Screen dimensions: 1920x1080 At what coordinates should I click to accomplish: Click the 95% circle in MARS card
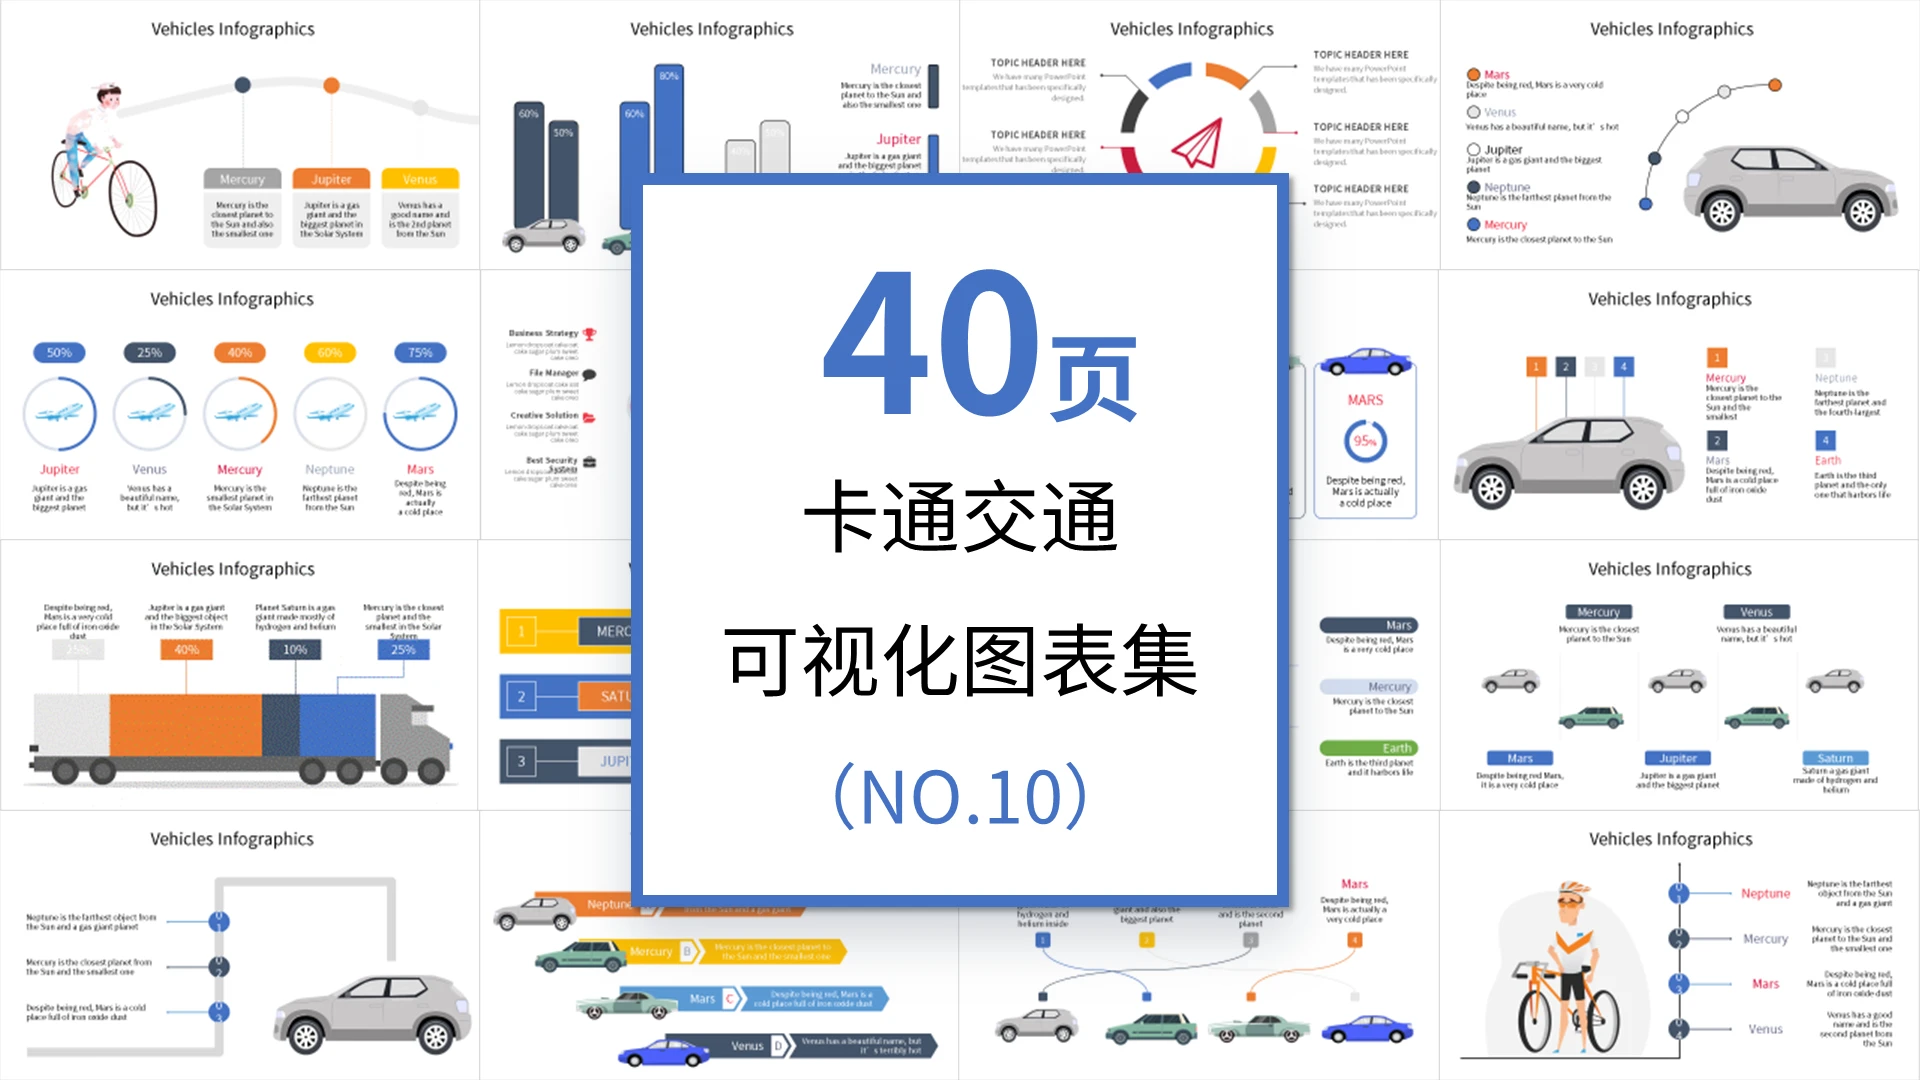pos(1365,441)
